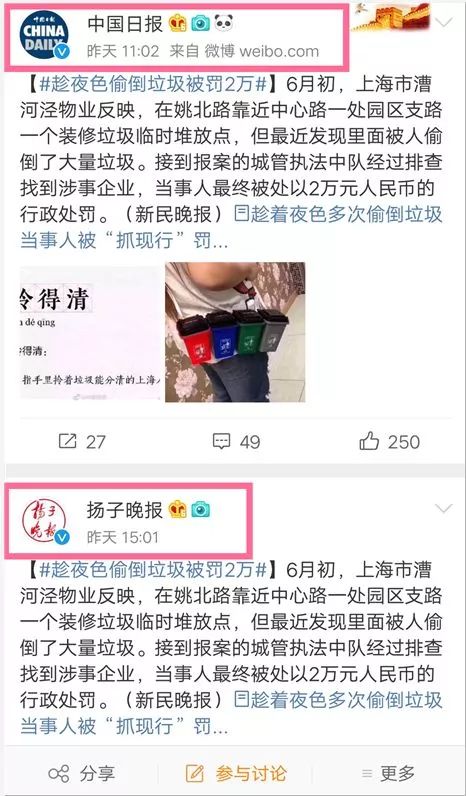This screenshot has width=466, height=796.
Task: Open the China Daily profile avatar
Action: (x=44, y=35)
